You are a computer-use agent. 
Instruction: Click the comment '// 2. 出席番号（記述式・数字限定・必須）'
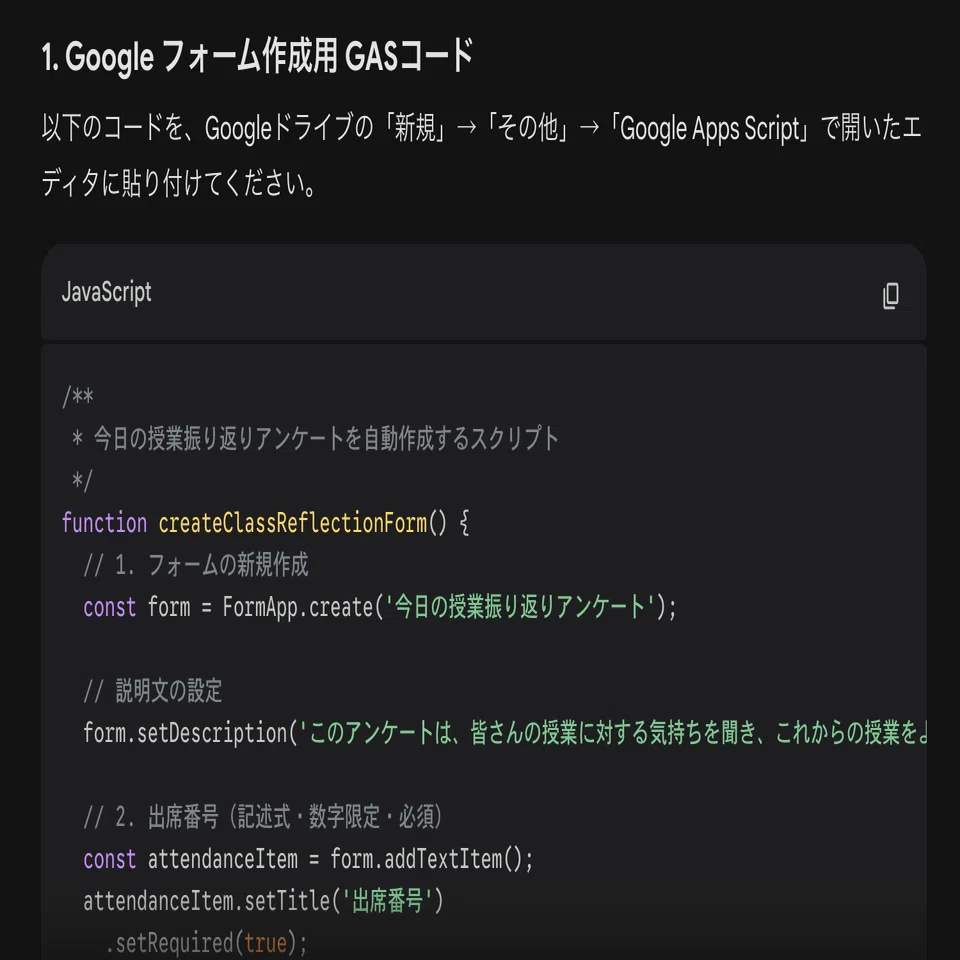pyautogui.click(x=263, y=817)
